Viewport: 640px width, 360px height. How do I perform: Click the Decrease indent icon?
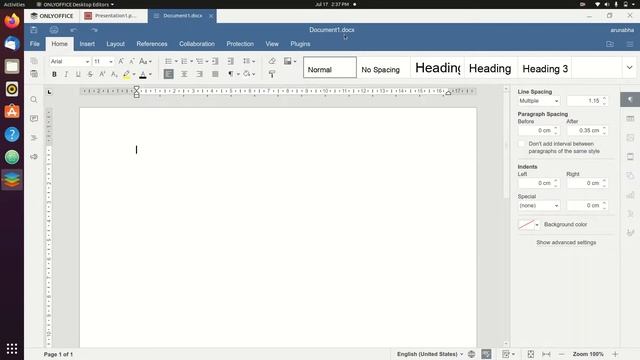(x=215, y=61)
